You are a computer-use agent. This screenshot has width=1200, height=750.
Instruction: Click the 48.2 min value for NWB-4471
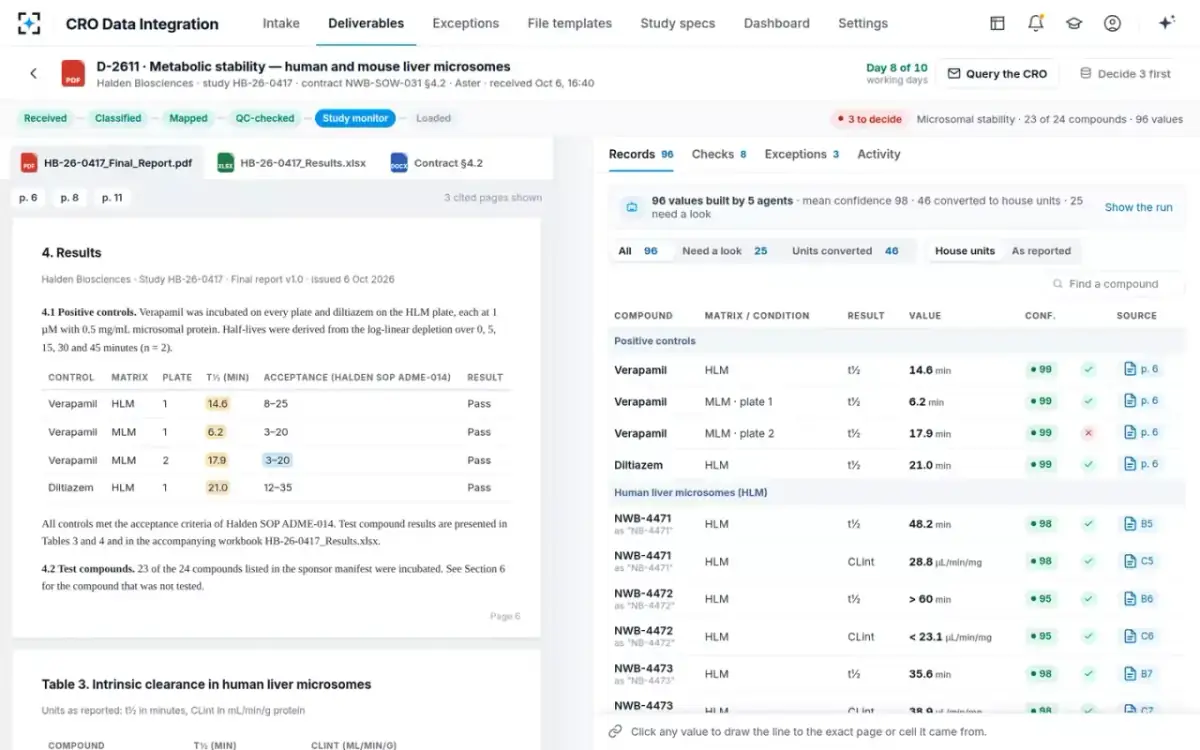pyautogui.click(x=930, y=524)
